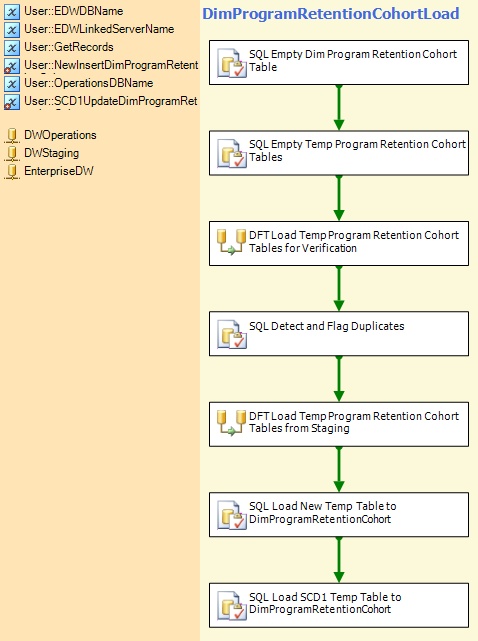Select SQL Load New Temp Table task

(339, 515)
